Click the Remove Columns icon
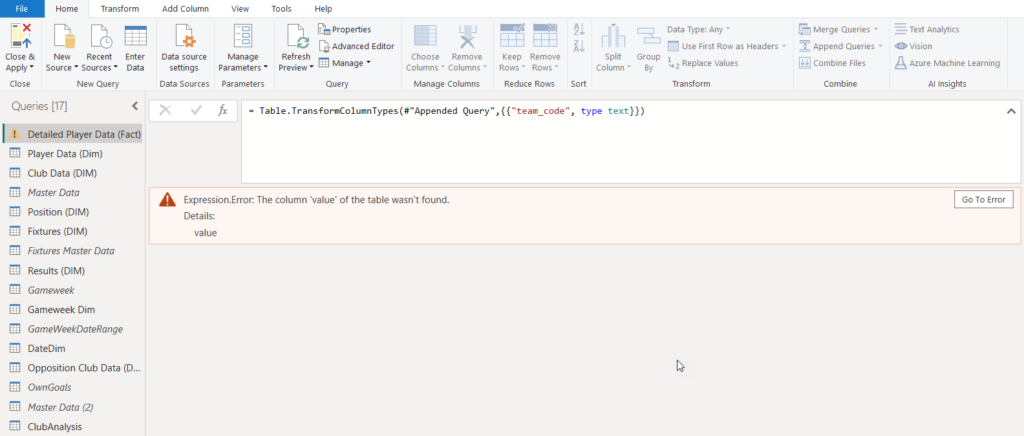The image size is (1024, 436). [467, 36]
